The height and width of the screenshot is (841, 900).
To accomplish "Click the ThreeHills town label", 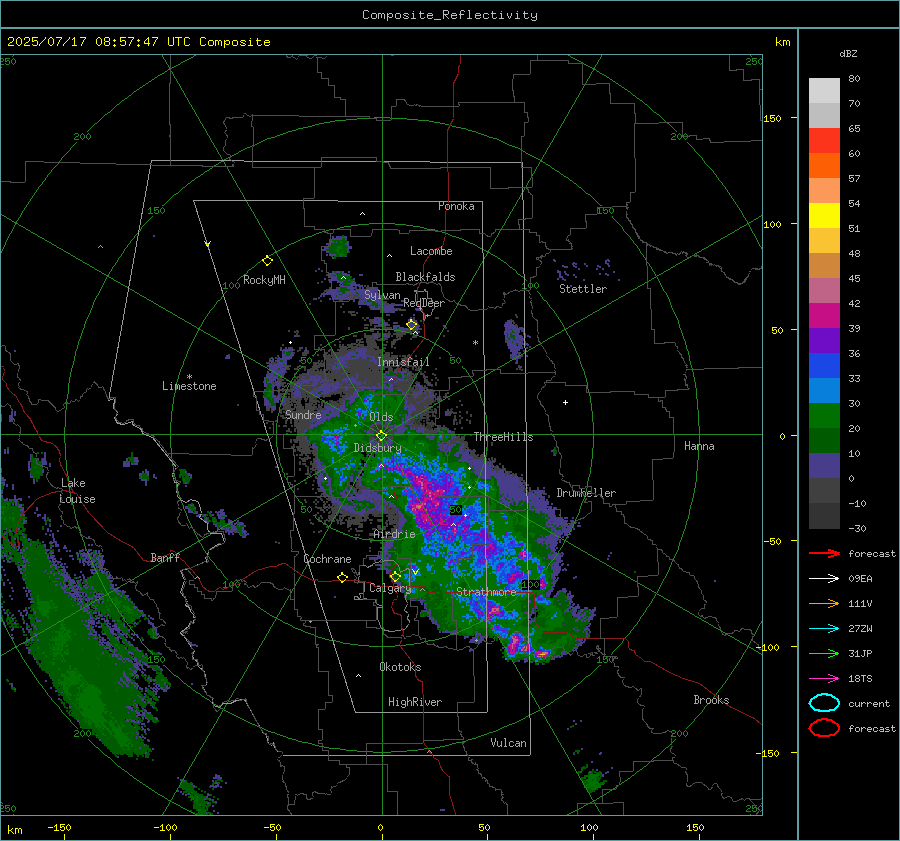I will coord(503,437).
